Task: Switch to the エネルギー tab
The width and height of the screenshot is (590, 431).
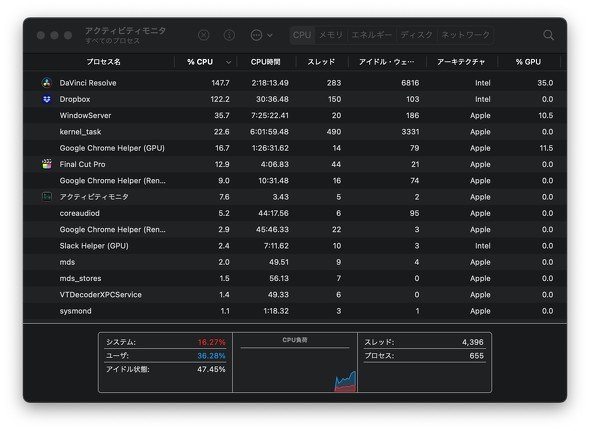Action: [371, 35]
